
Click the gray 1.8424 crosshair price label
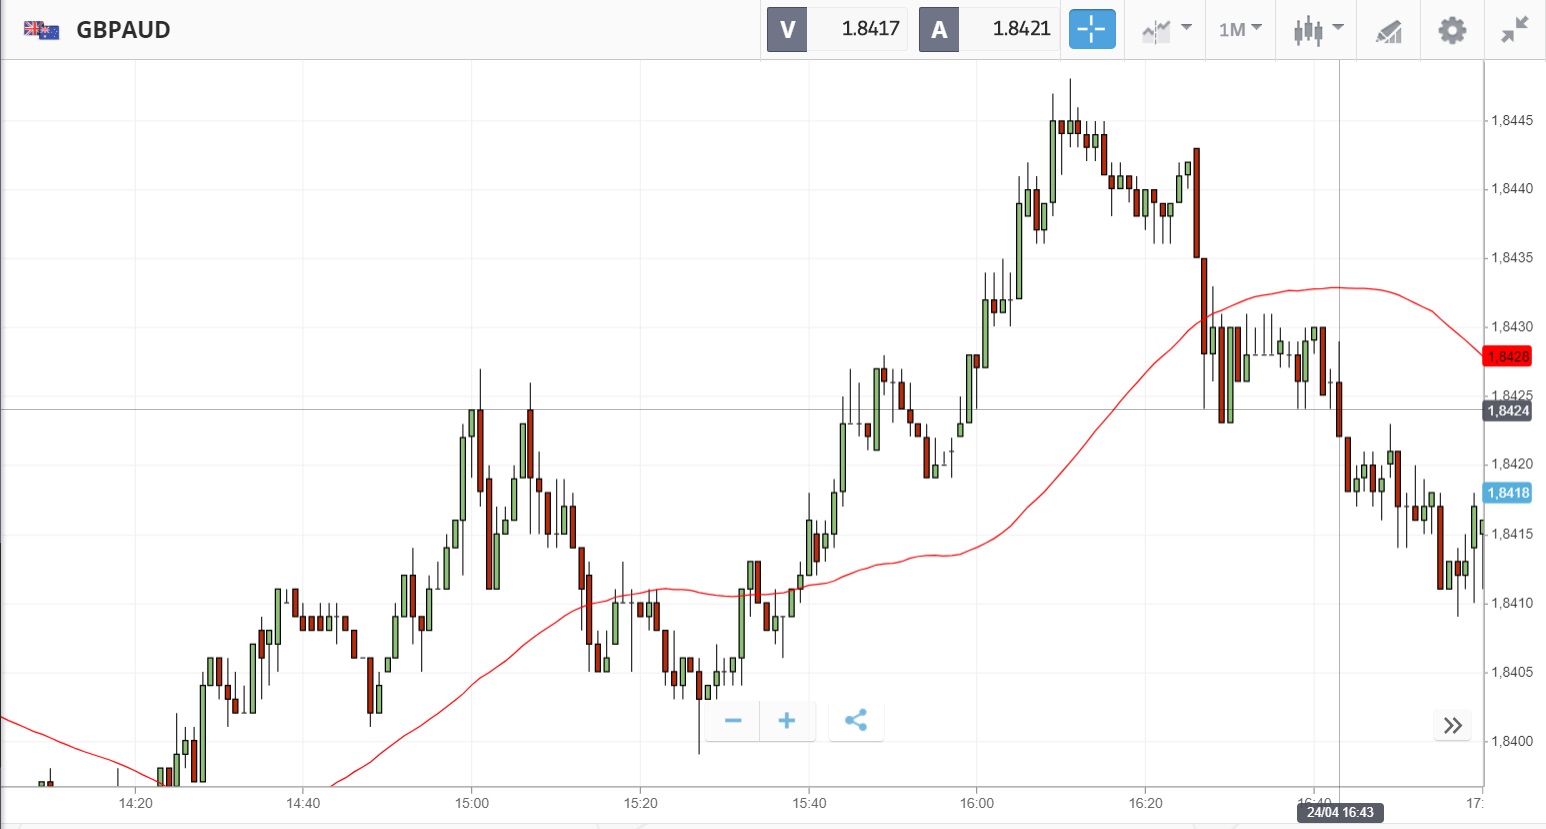pyautogui.click(x=1507, y=411)
